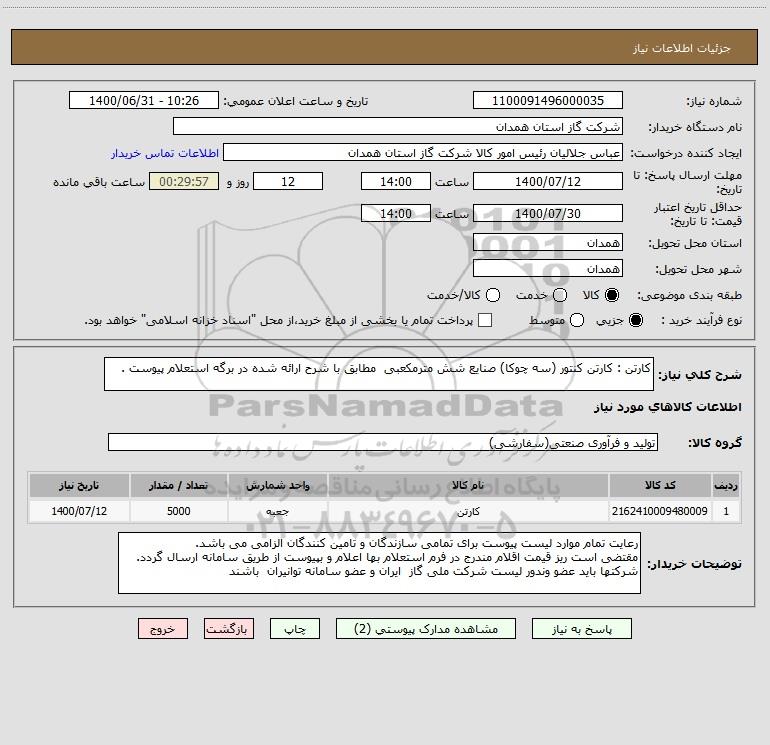Image resolution: width=770 pixels, height=745 pixels.
Task: Click the need date cell 1400/07/12 in table
Action: [x=79, y=511]
